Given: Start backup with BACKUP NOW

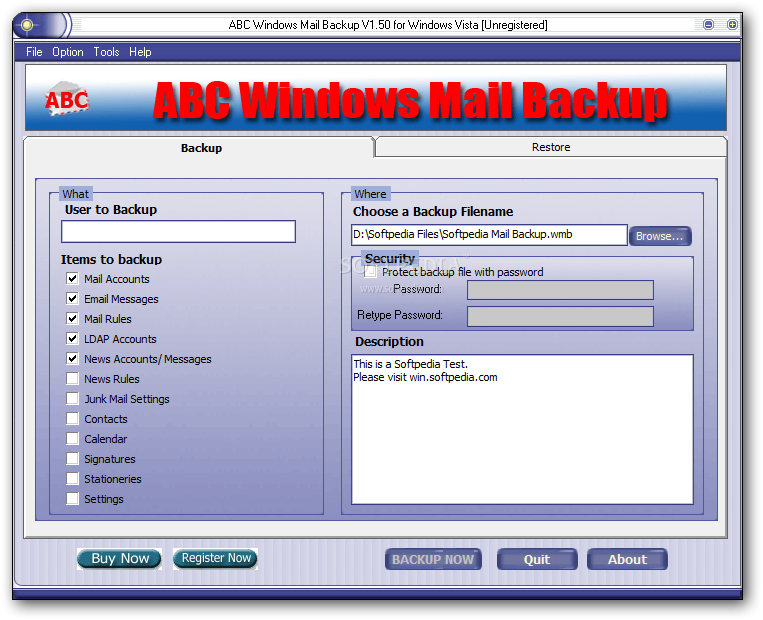Looking at the screenshot, I should tap(433, 559).
